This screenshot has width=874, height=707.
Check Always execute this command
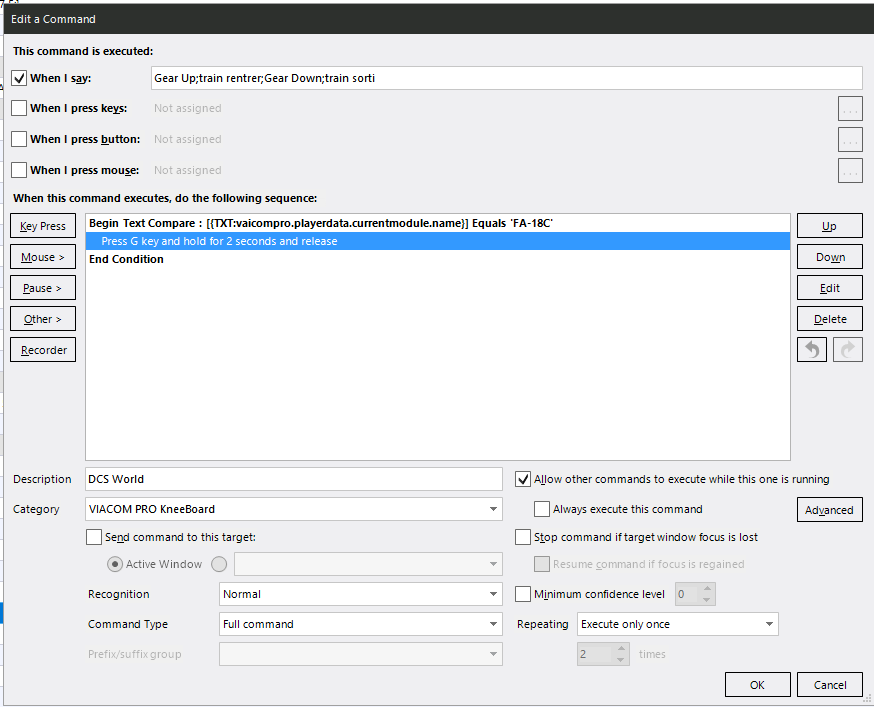(x=542, y=509)
